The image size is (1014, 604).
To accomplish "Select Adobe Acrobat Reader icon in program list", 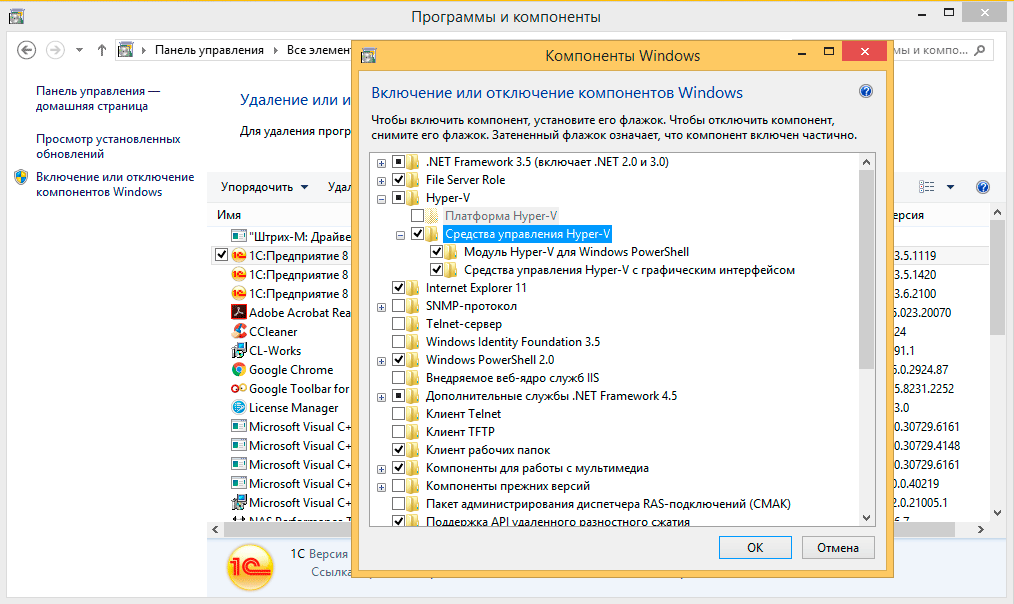I will coord(239,312).
